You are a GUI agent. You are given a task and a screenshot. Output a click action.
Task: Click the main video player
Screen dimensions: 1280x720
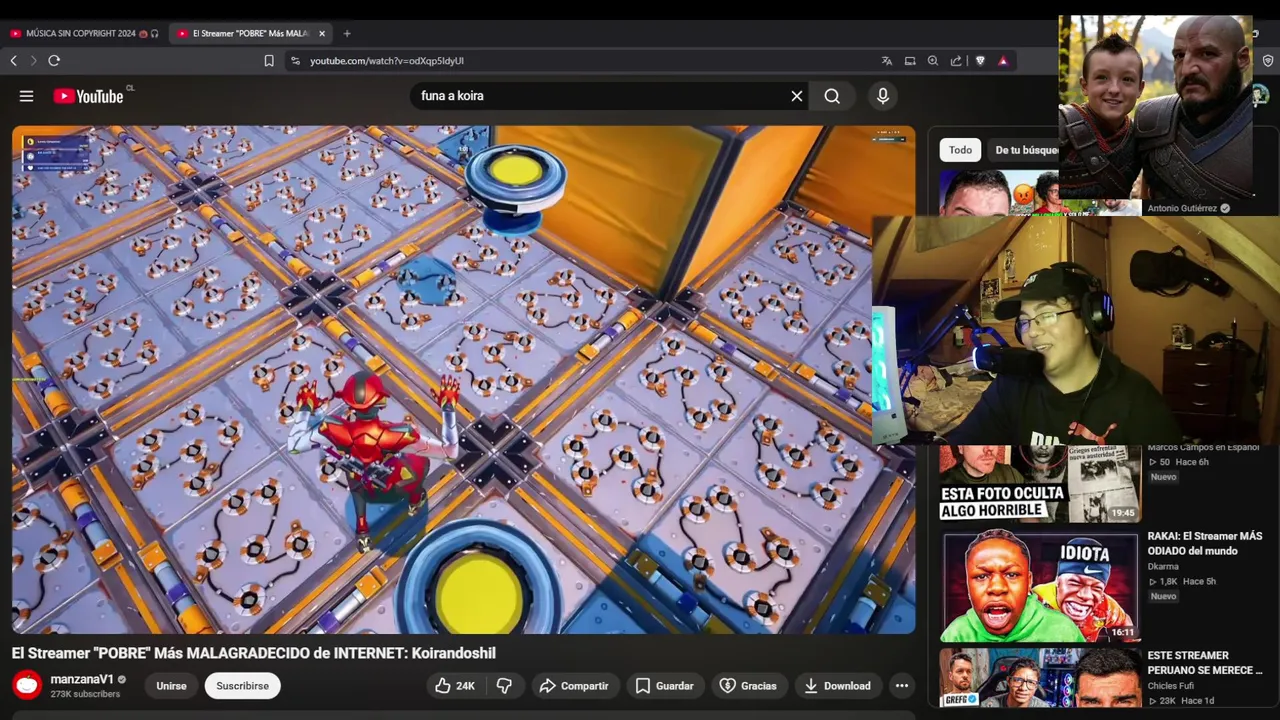coord(463,380)
